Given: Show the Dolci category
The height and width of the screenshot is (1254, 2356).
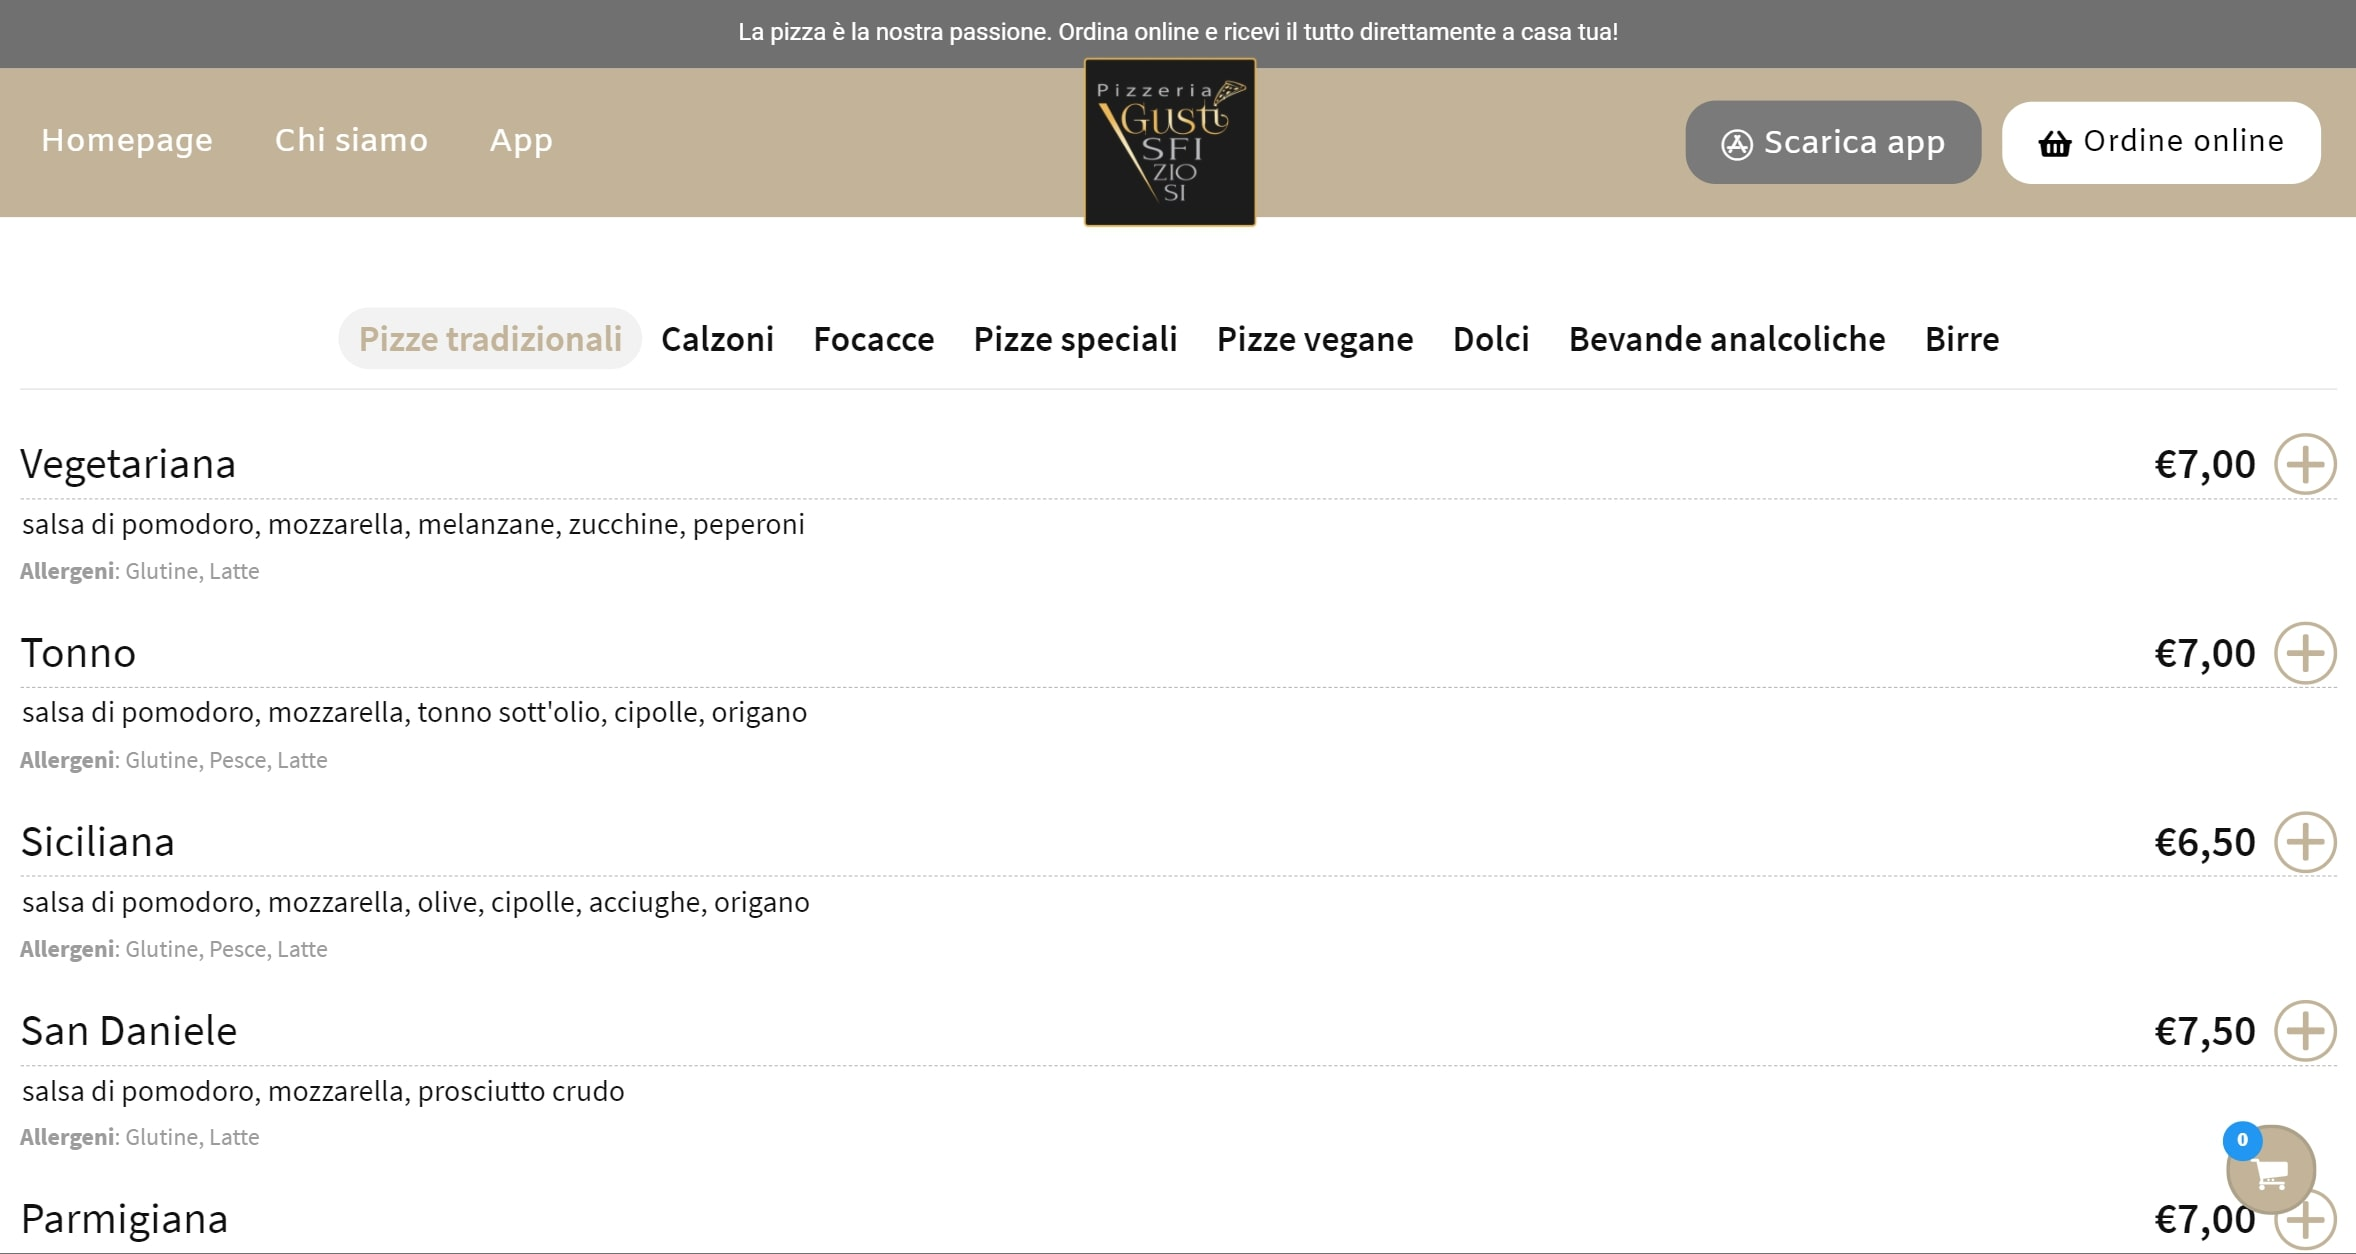Looking at the screenshot, I should [x=1491, y=339].
